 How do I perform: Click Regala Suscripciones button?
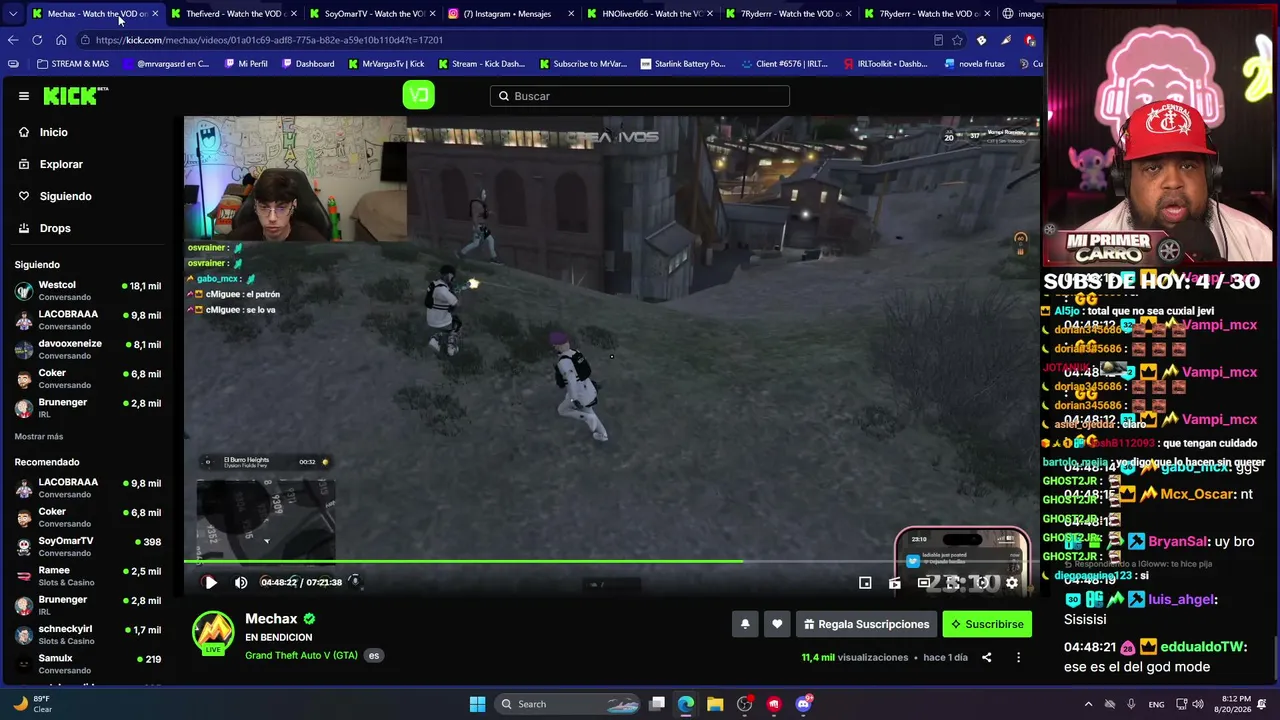click(x=866, y=624)
